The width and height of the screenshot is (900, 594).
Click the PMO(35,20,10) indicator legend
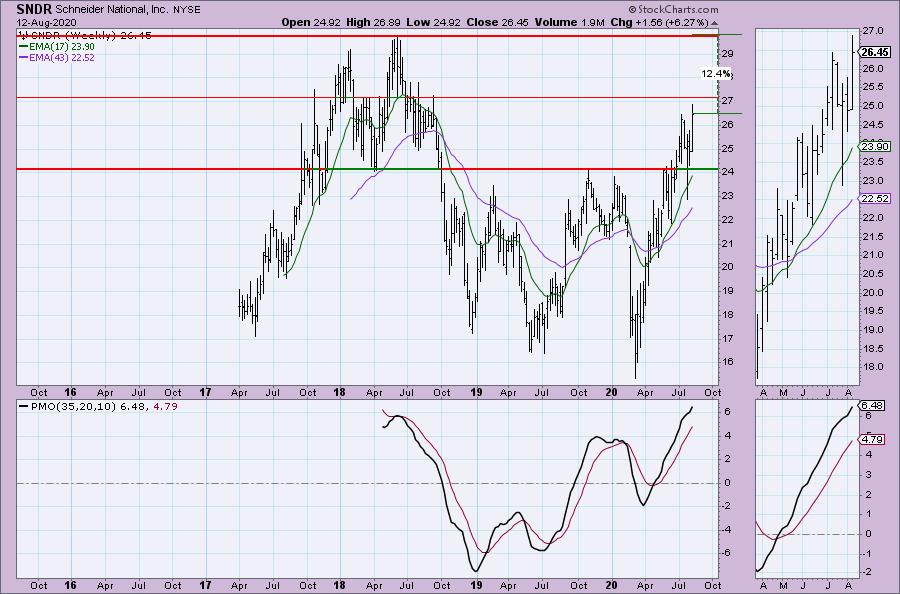click(x=98, y=406)
